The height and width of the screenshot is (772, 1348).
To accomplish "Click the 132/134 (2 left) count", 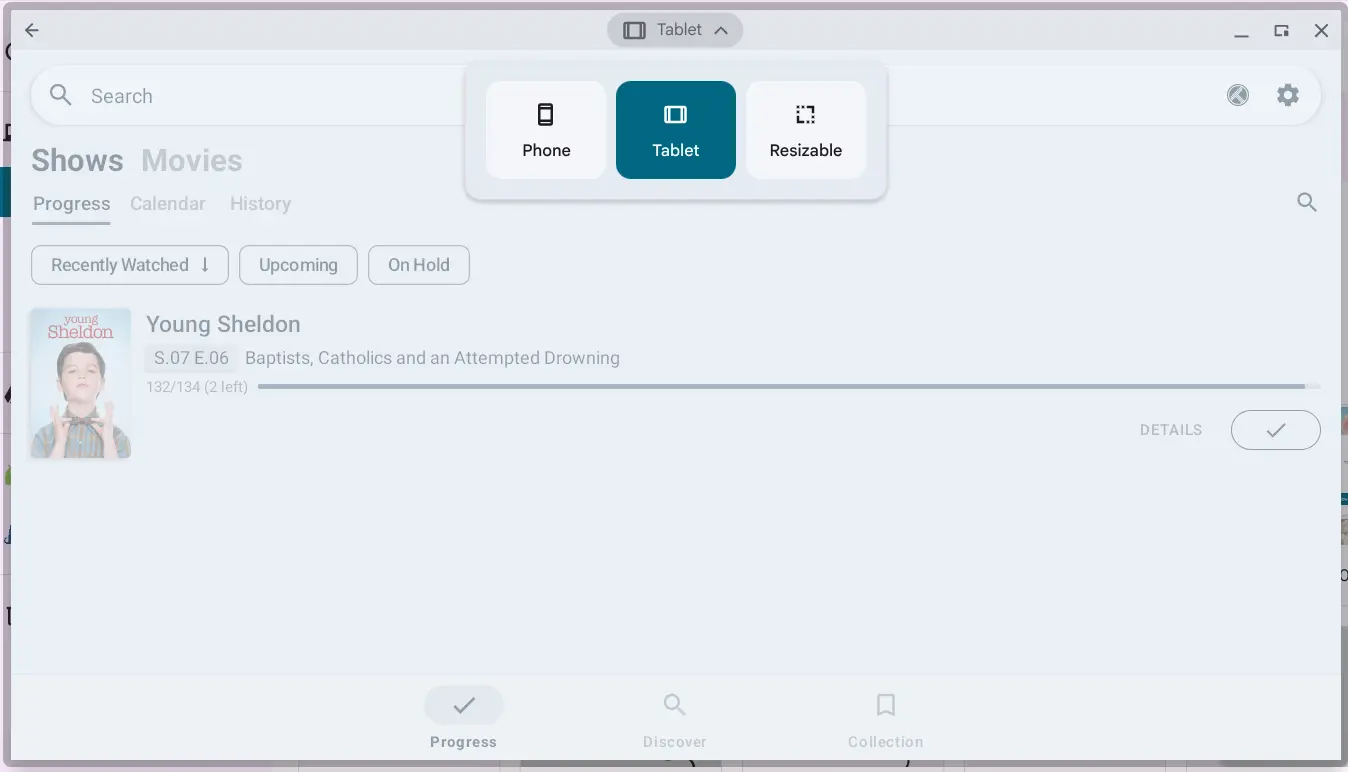I will point(197,387).
